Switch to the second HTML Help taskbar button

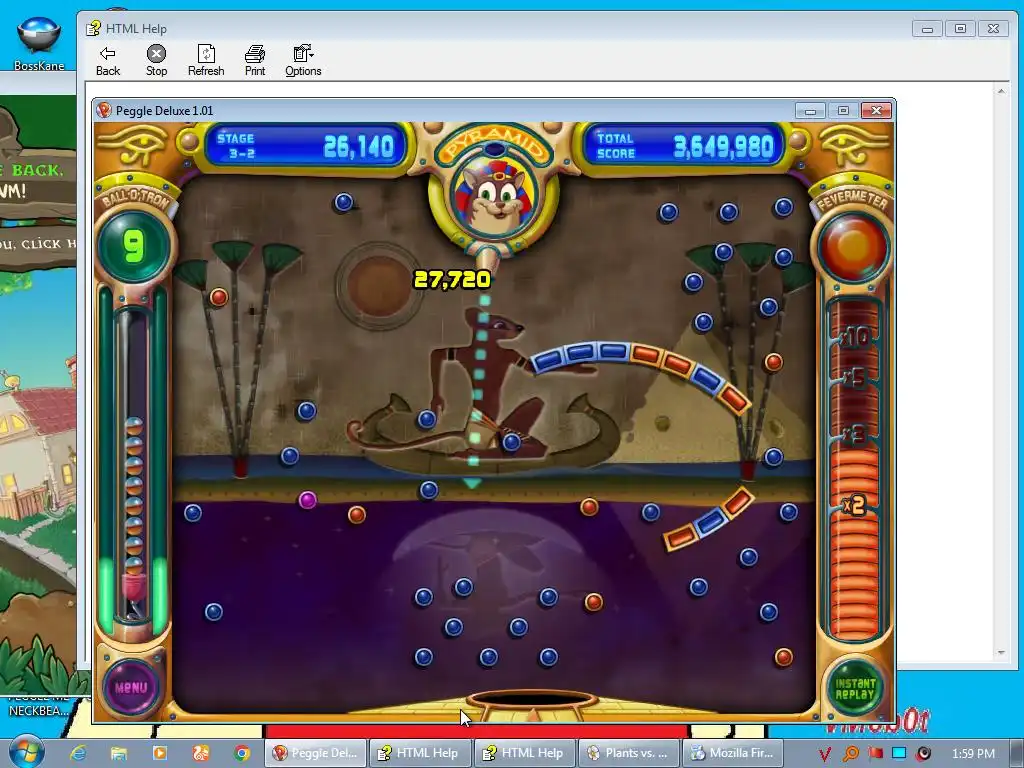pos(524,753)
